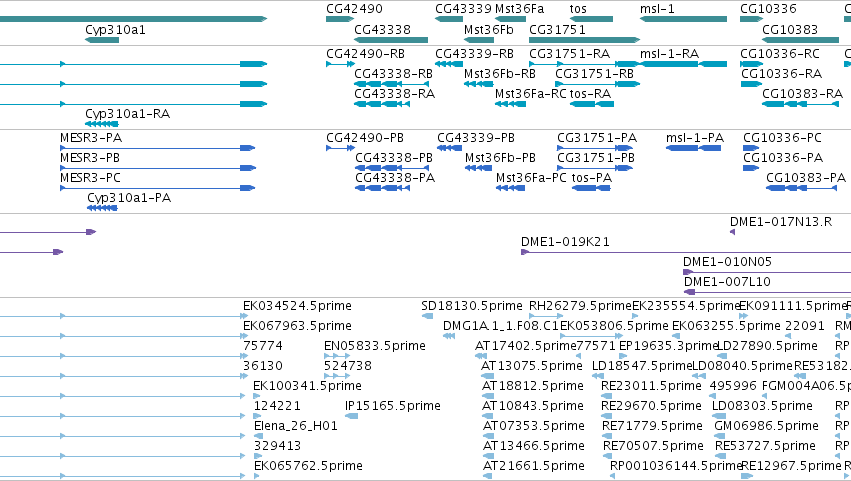The width and height of the screenshot is (851, 481).
Task: Click protein Cyp310a1-PA label
Action: tap(129, 198)
